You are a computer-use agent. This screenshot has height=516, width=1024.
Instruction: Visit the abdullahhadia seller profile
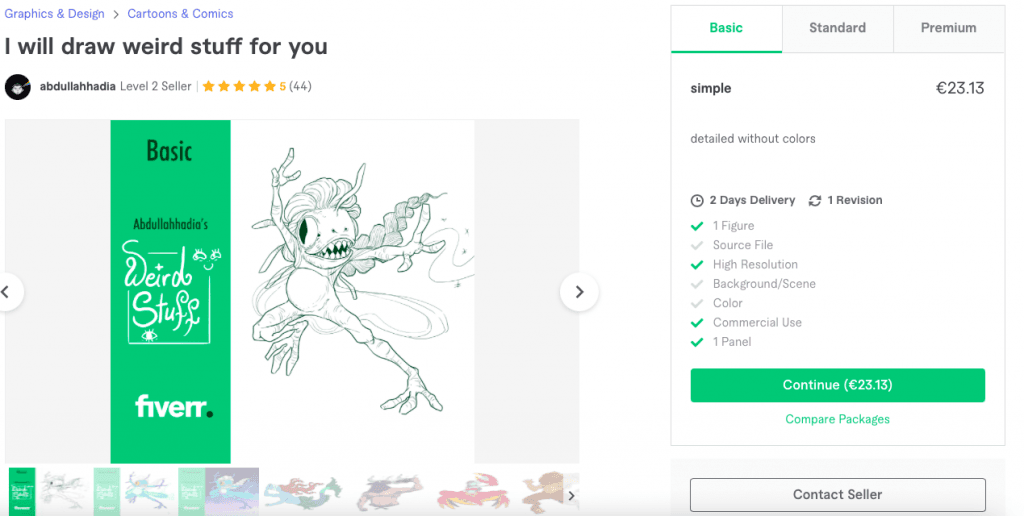click(x=77, y=87)
